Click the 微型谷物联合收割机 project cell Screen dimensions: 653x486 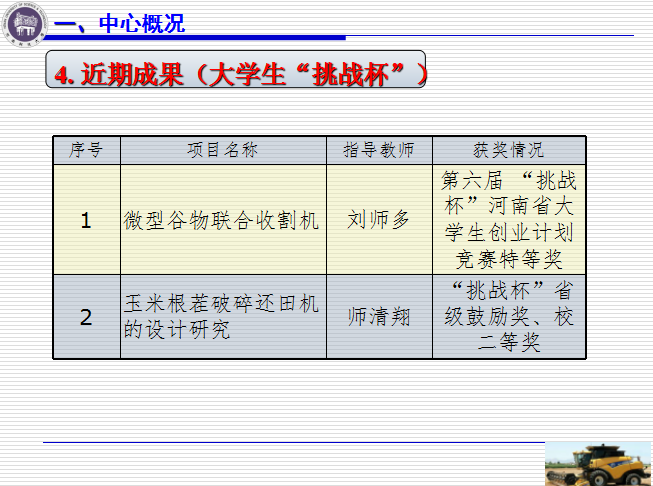(x=222, y=220)
